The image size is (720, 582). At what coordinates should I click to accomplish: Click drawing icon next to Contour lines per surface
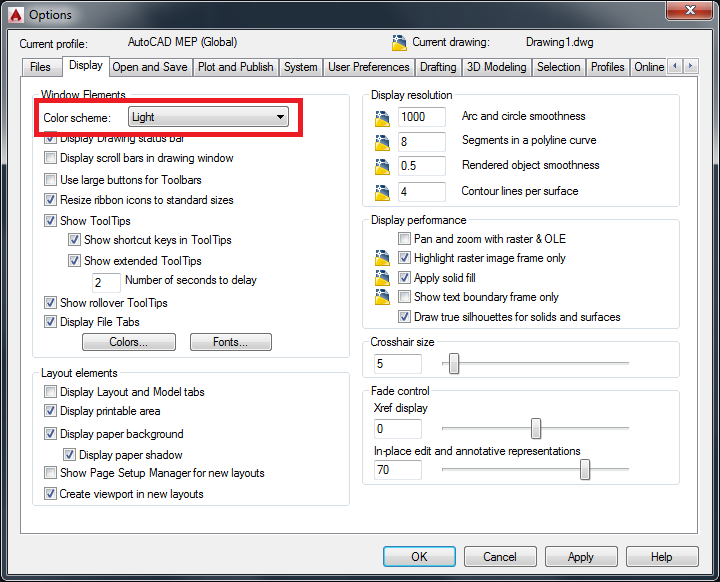point(382,192)
